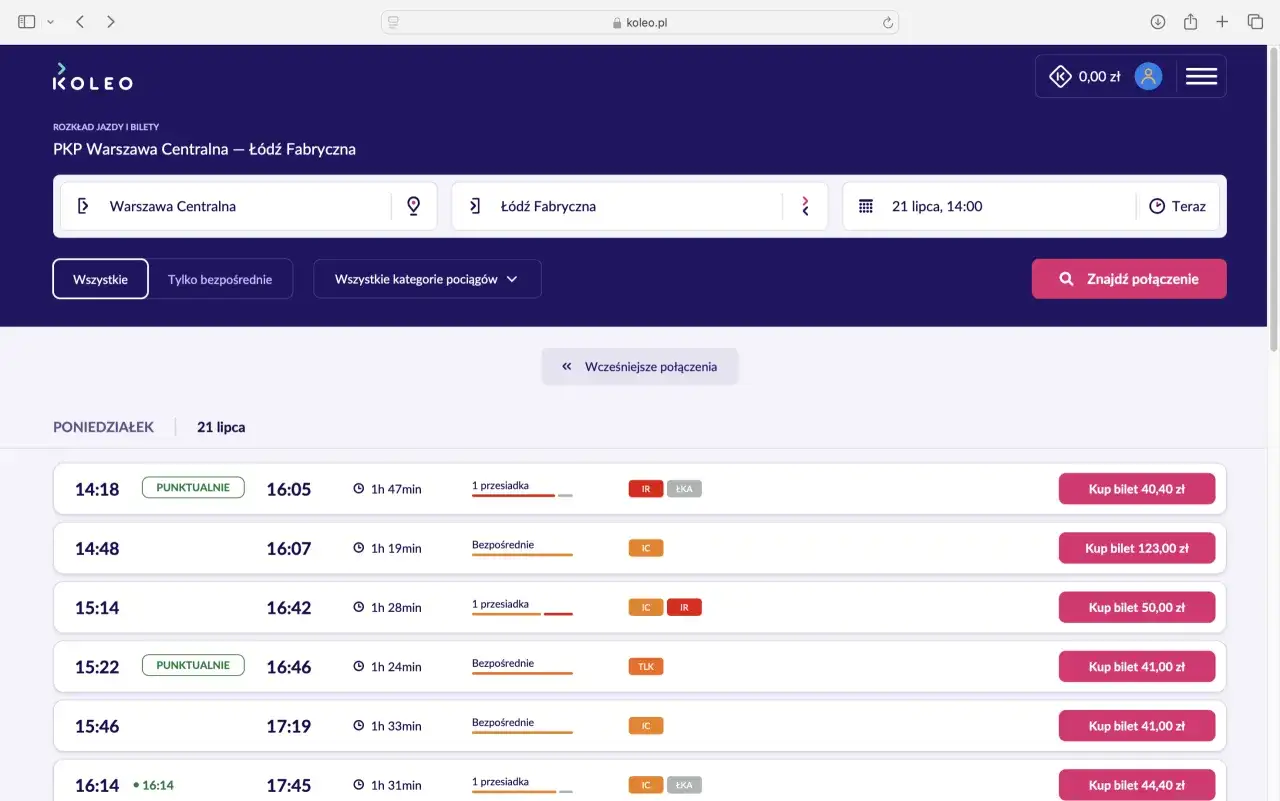Show Safari tab overview
The height and width of the screenshot is (801, 1280).
click(x=1255, y=22)
